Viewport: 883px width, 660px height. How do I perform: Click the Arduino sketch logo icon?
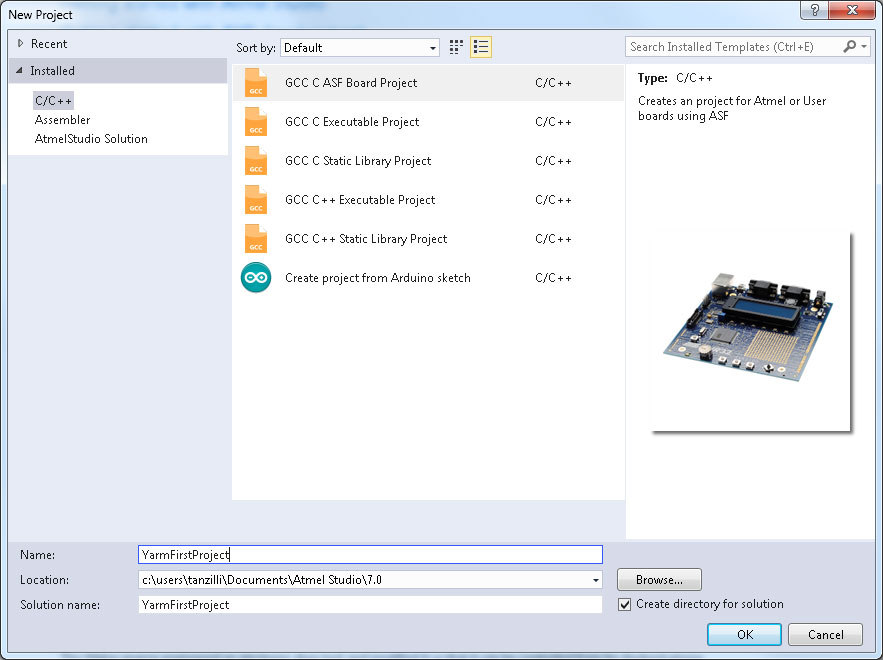(x=256, y=278)
